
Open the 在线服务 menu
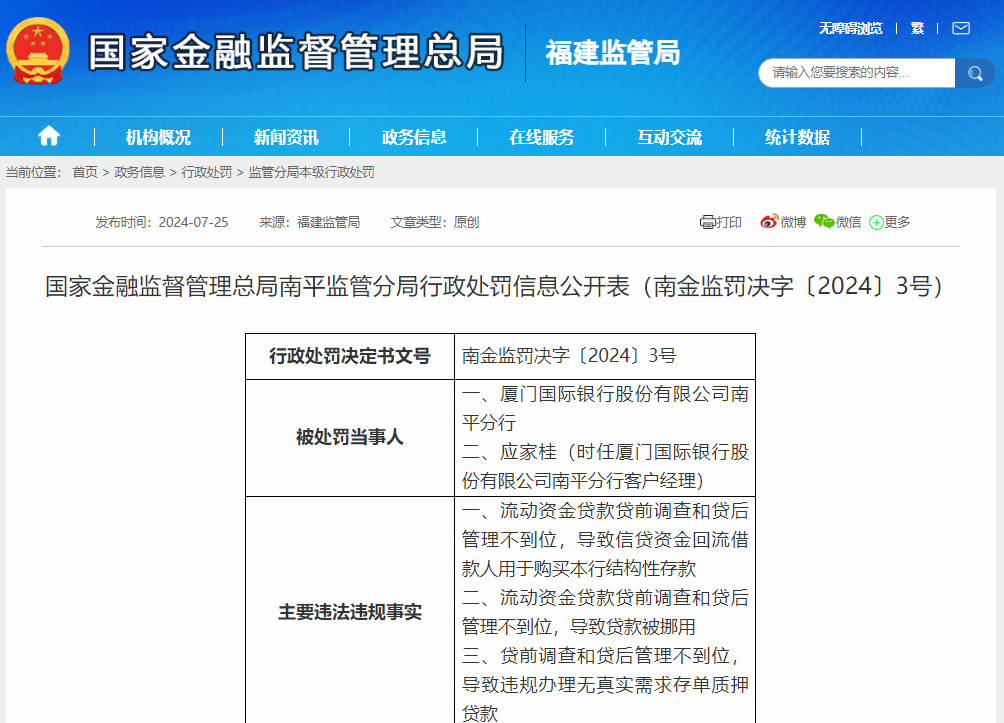pos(541,137)
